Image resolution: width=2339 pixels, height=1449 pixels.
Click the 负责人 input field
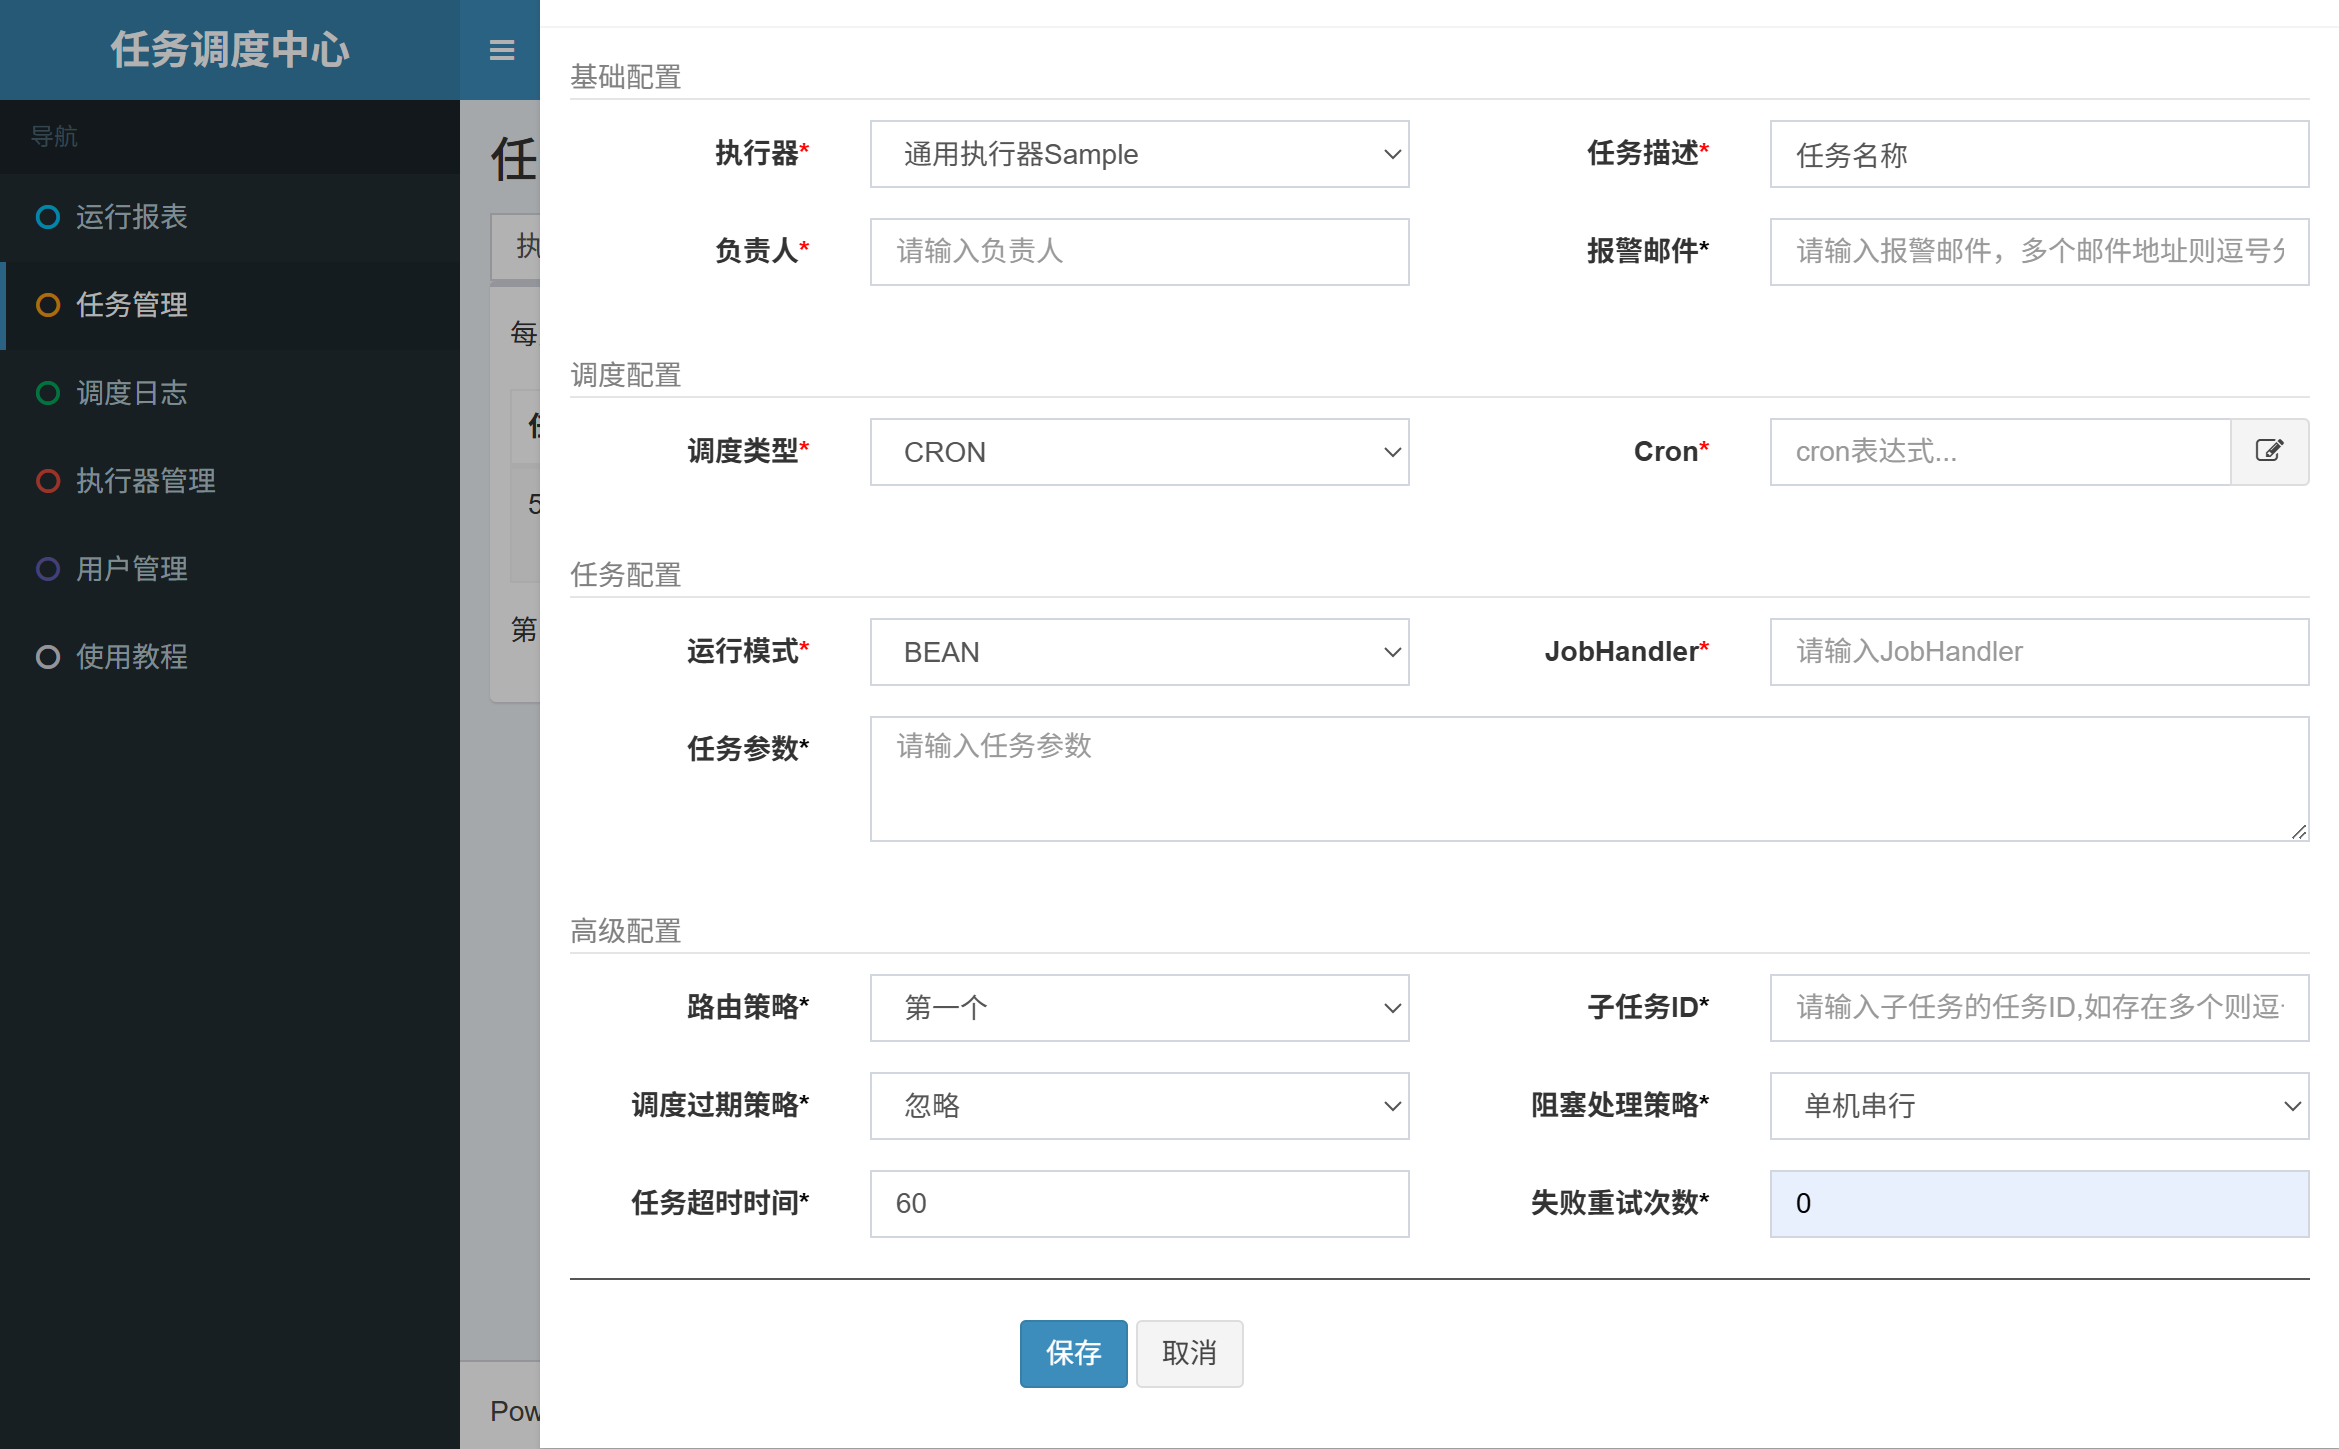click(x=1139, y=251)
